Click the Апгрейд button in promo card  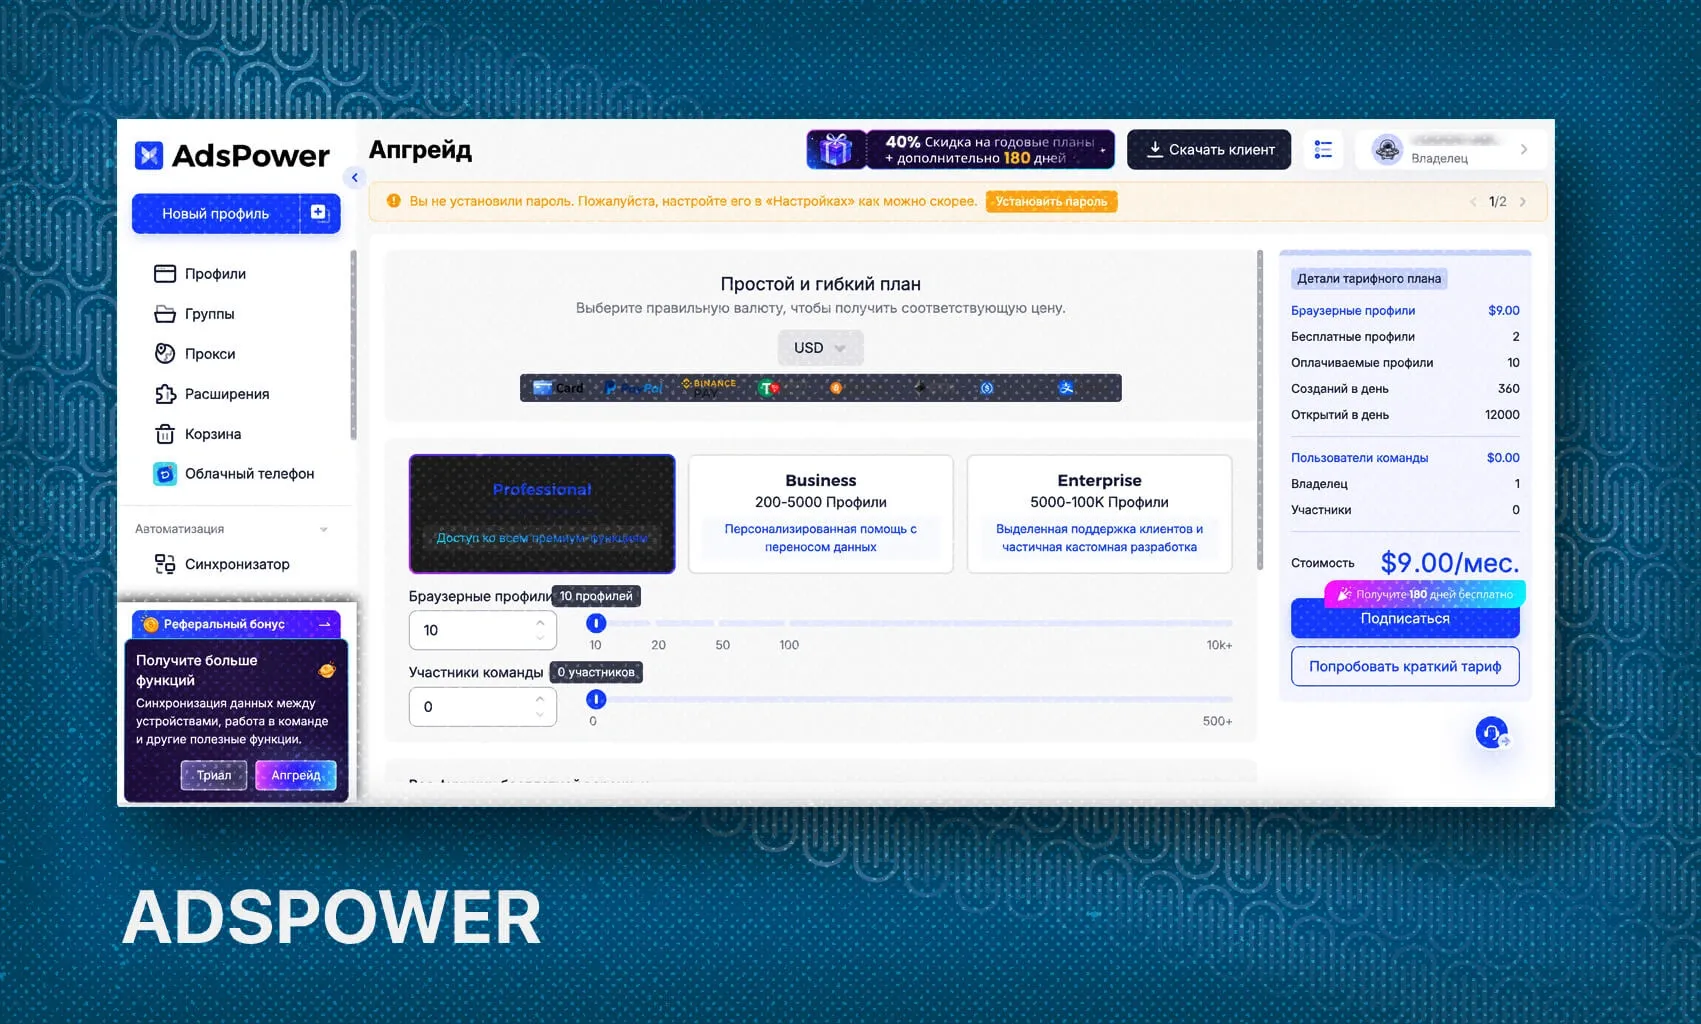[x=296, y=775]
